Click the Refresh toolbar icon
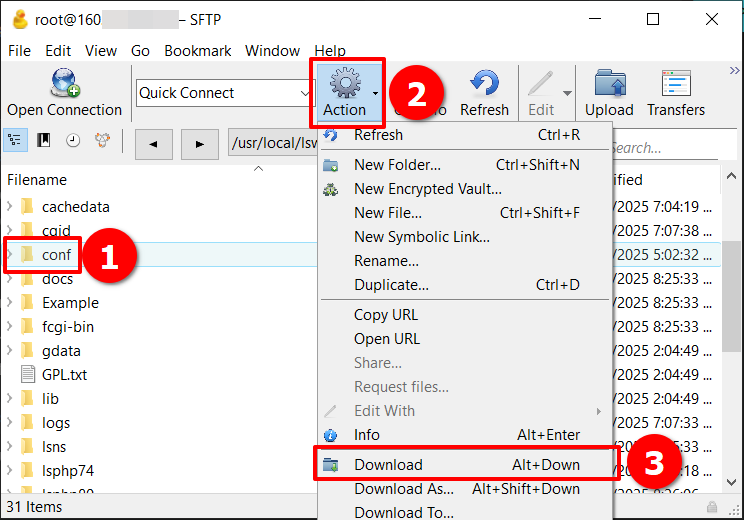 [485, 83]
